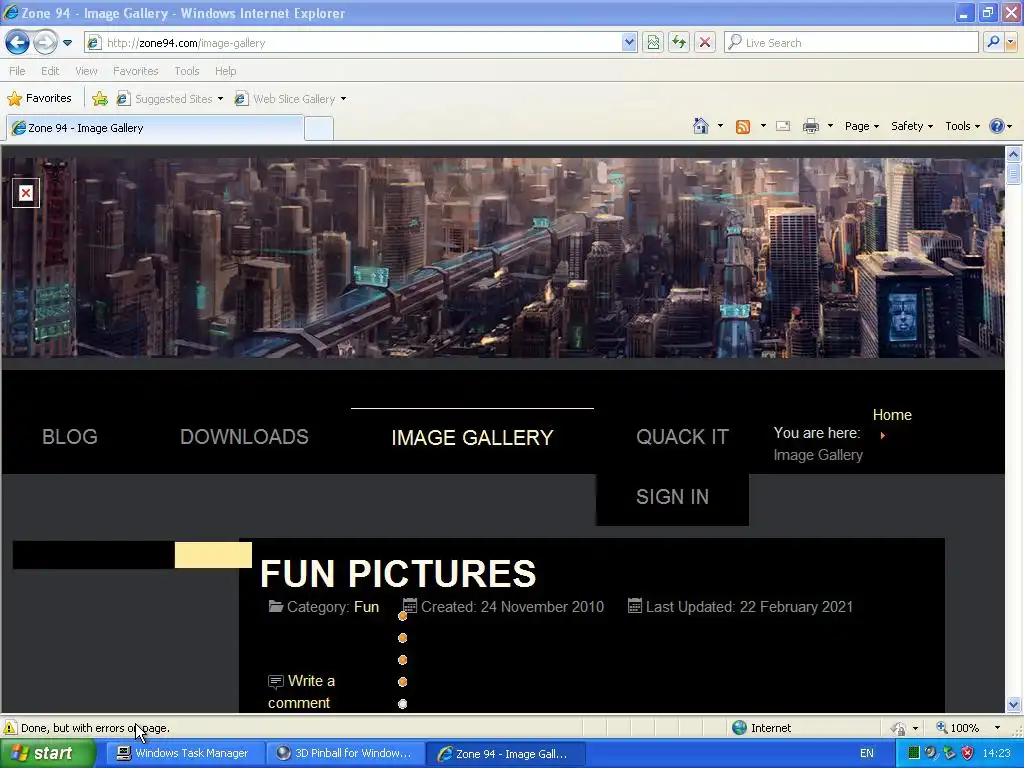Viewport: 1024px width, 768px height.
Task: Expand the Print dropdown arrow
Action: coord(830,126)
